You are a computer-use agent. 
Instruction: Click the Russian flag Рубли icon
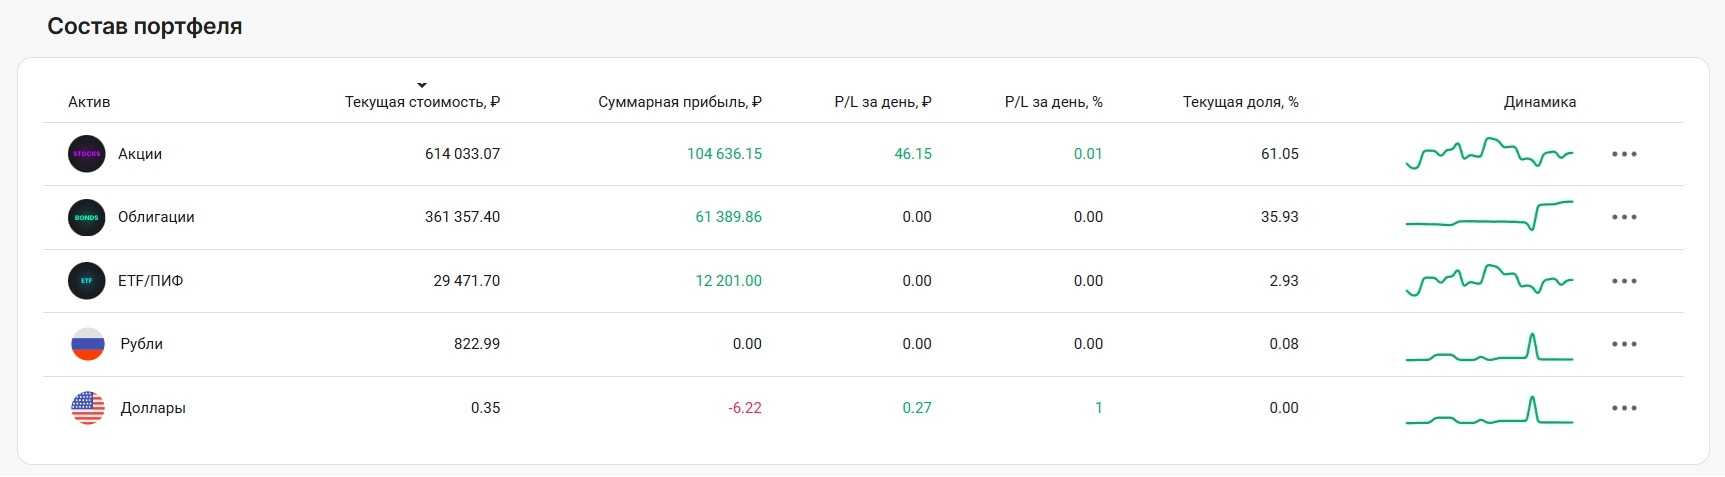click(x=88, y=344)
